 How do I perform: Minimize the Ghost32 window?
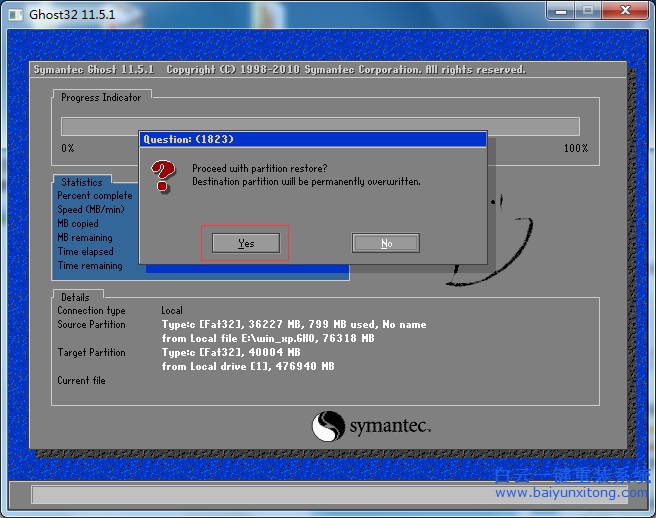tap(561, 11)
